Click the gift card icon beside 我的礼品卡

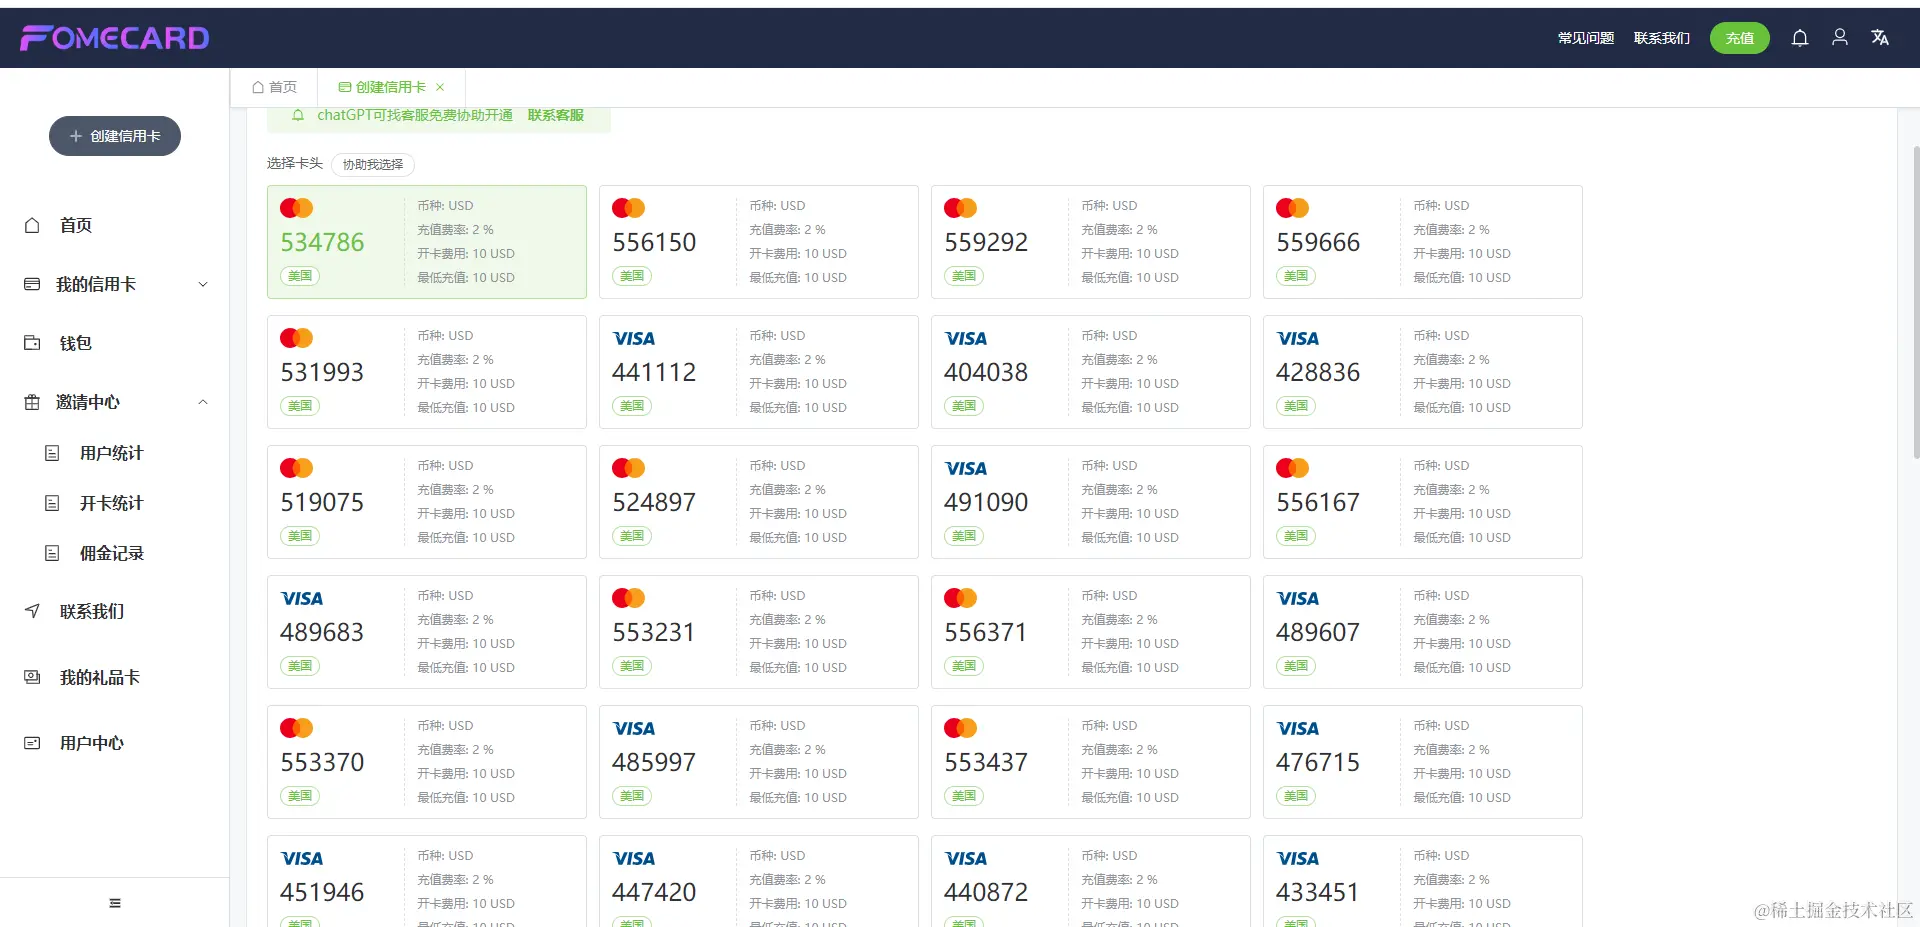click(32, 677)
